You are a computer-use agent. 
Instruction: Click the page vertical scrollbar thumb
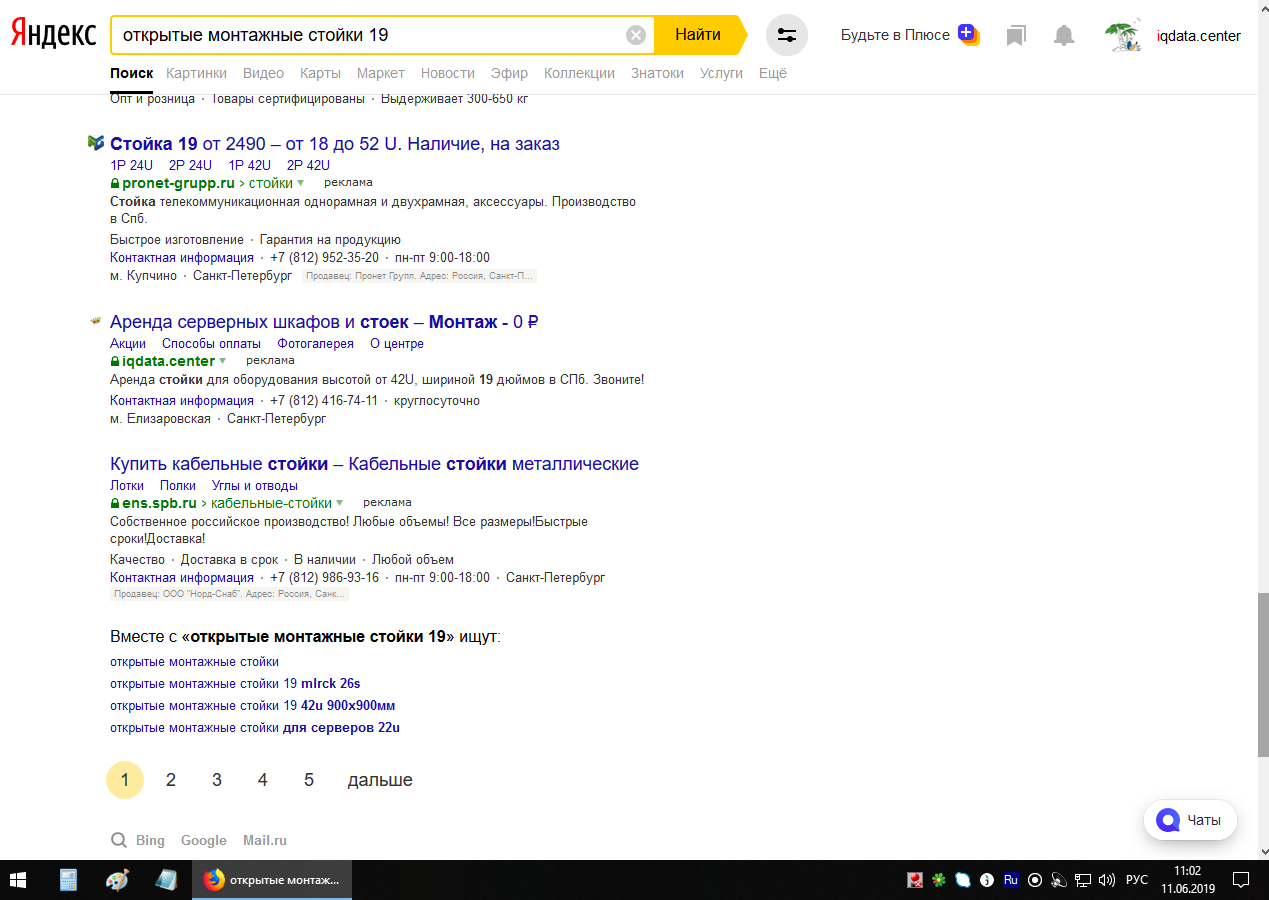[x=1263, y=674]
